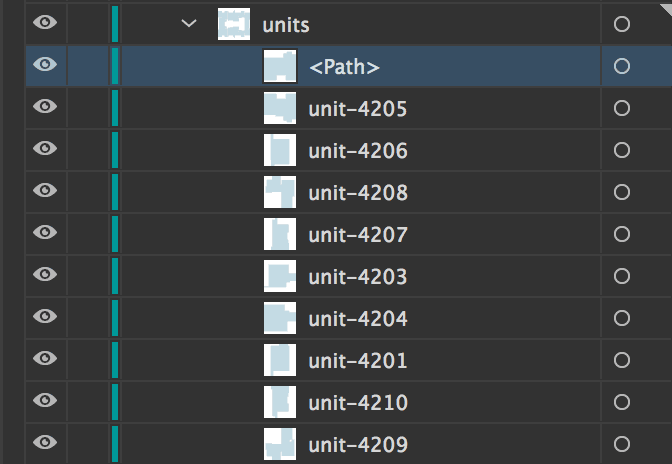Click the teal color bar of unit-4206
Screen dimensions: 672x464
click(115, 150)
